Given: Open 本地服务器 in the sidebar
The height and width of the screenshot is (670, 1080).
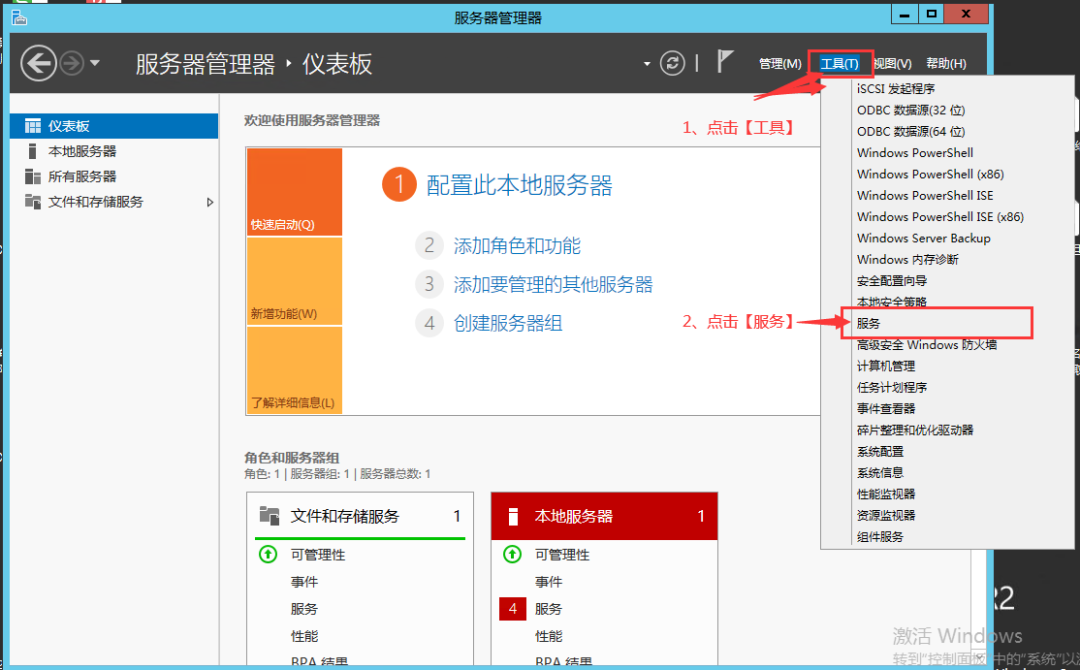Looking at the screenshot, I should click(x=82, y=151).
